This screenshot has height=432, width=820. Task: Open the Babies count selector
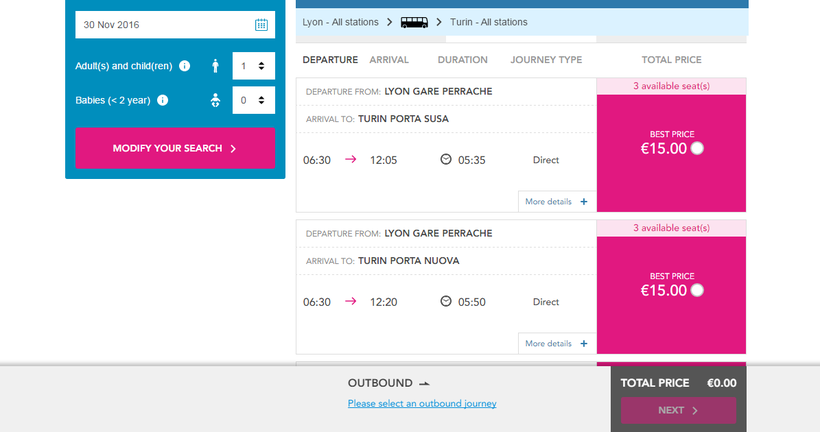point(254,100)
